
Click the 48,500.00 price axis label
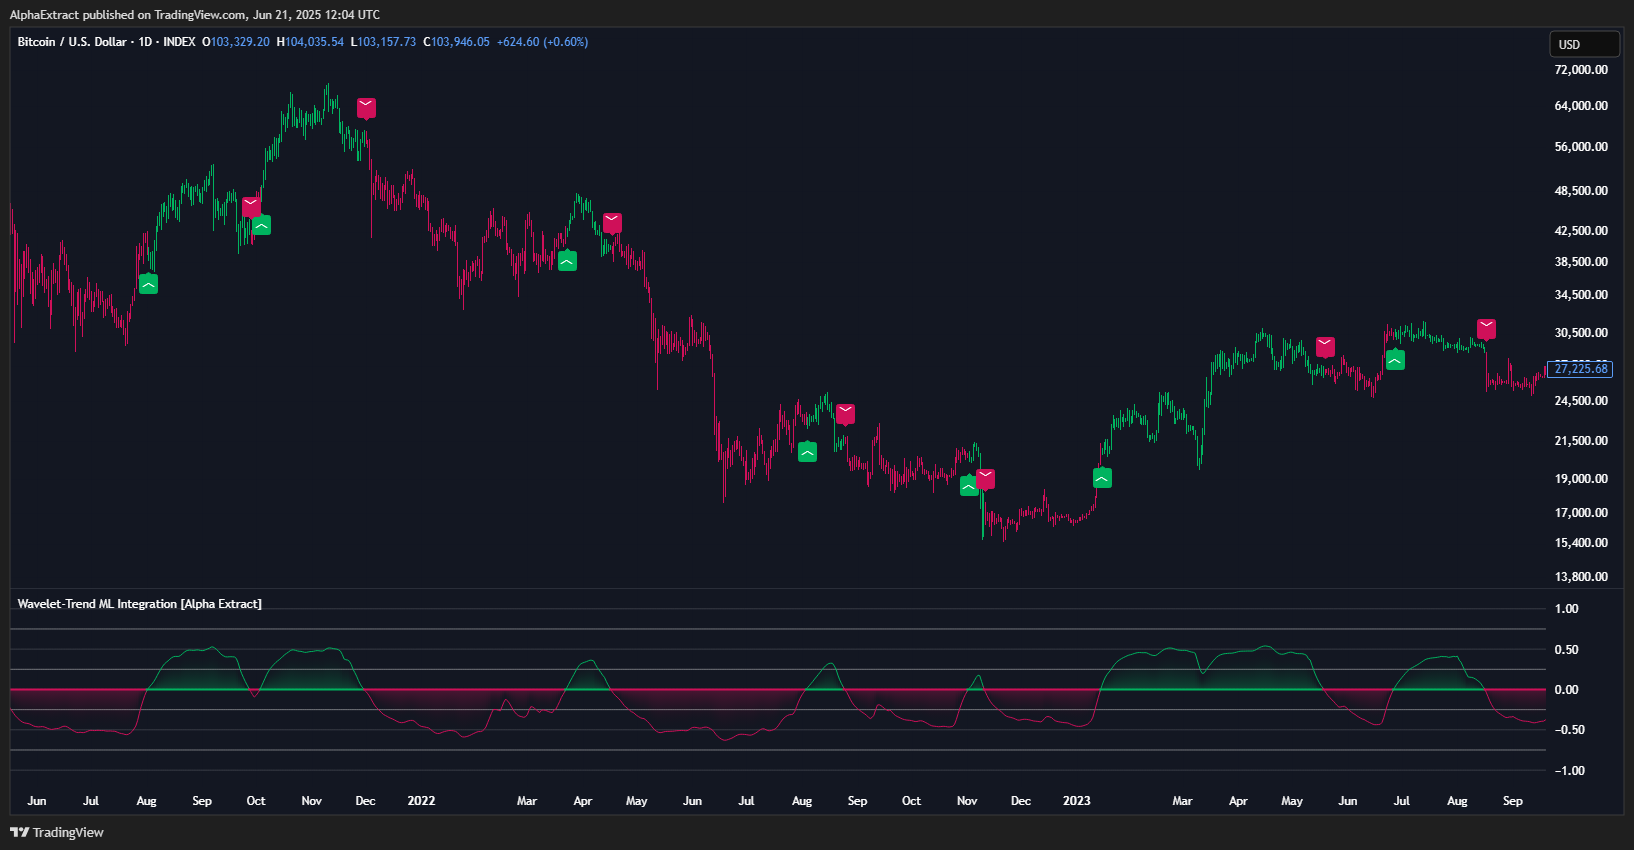[1581, 191]
